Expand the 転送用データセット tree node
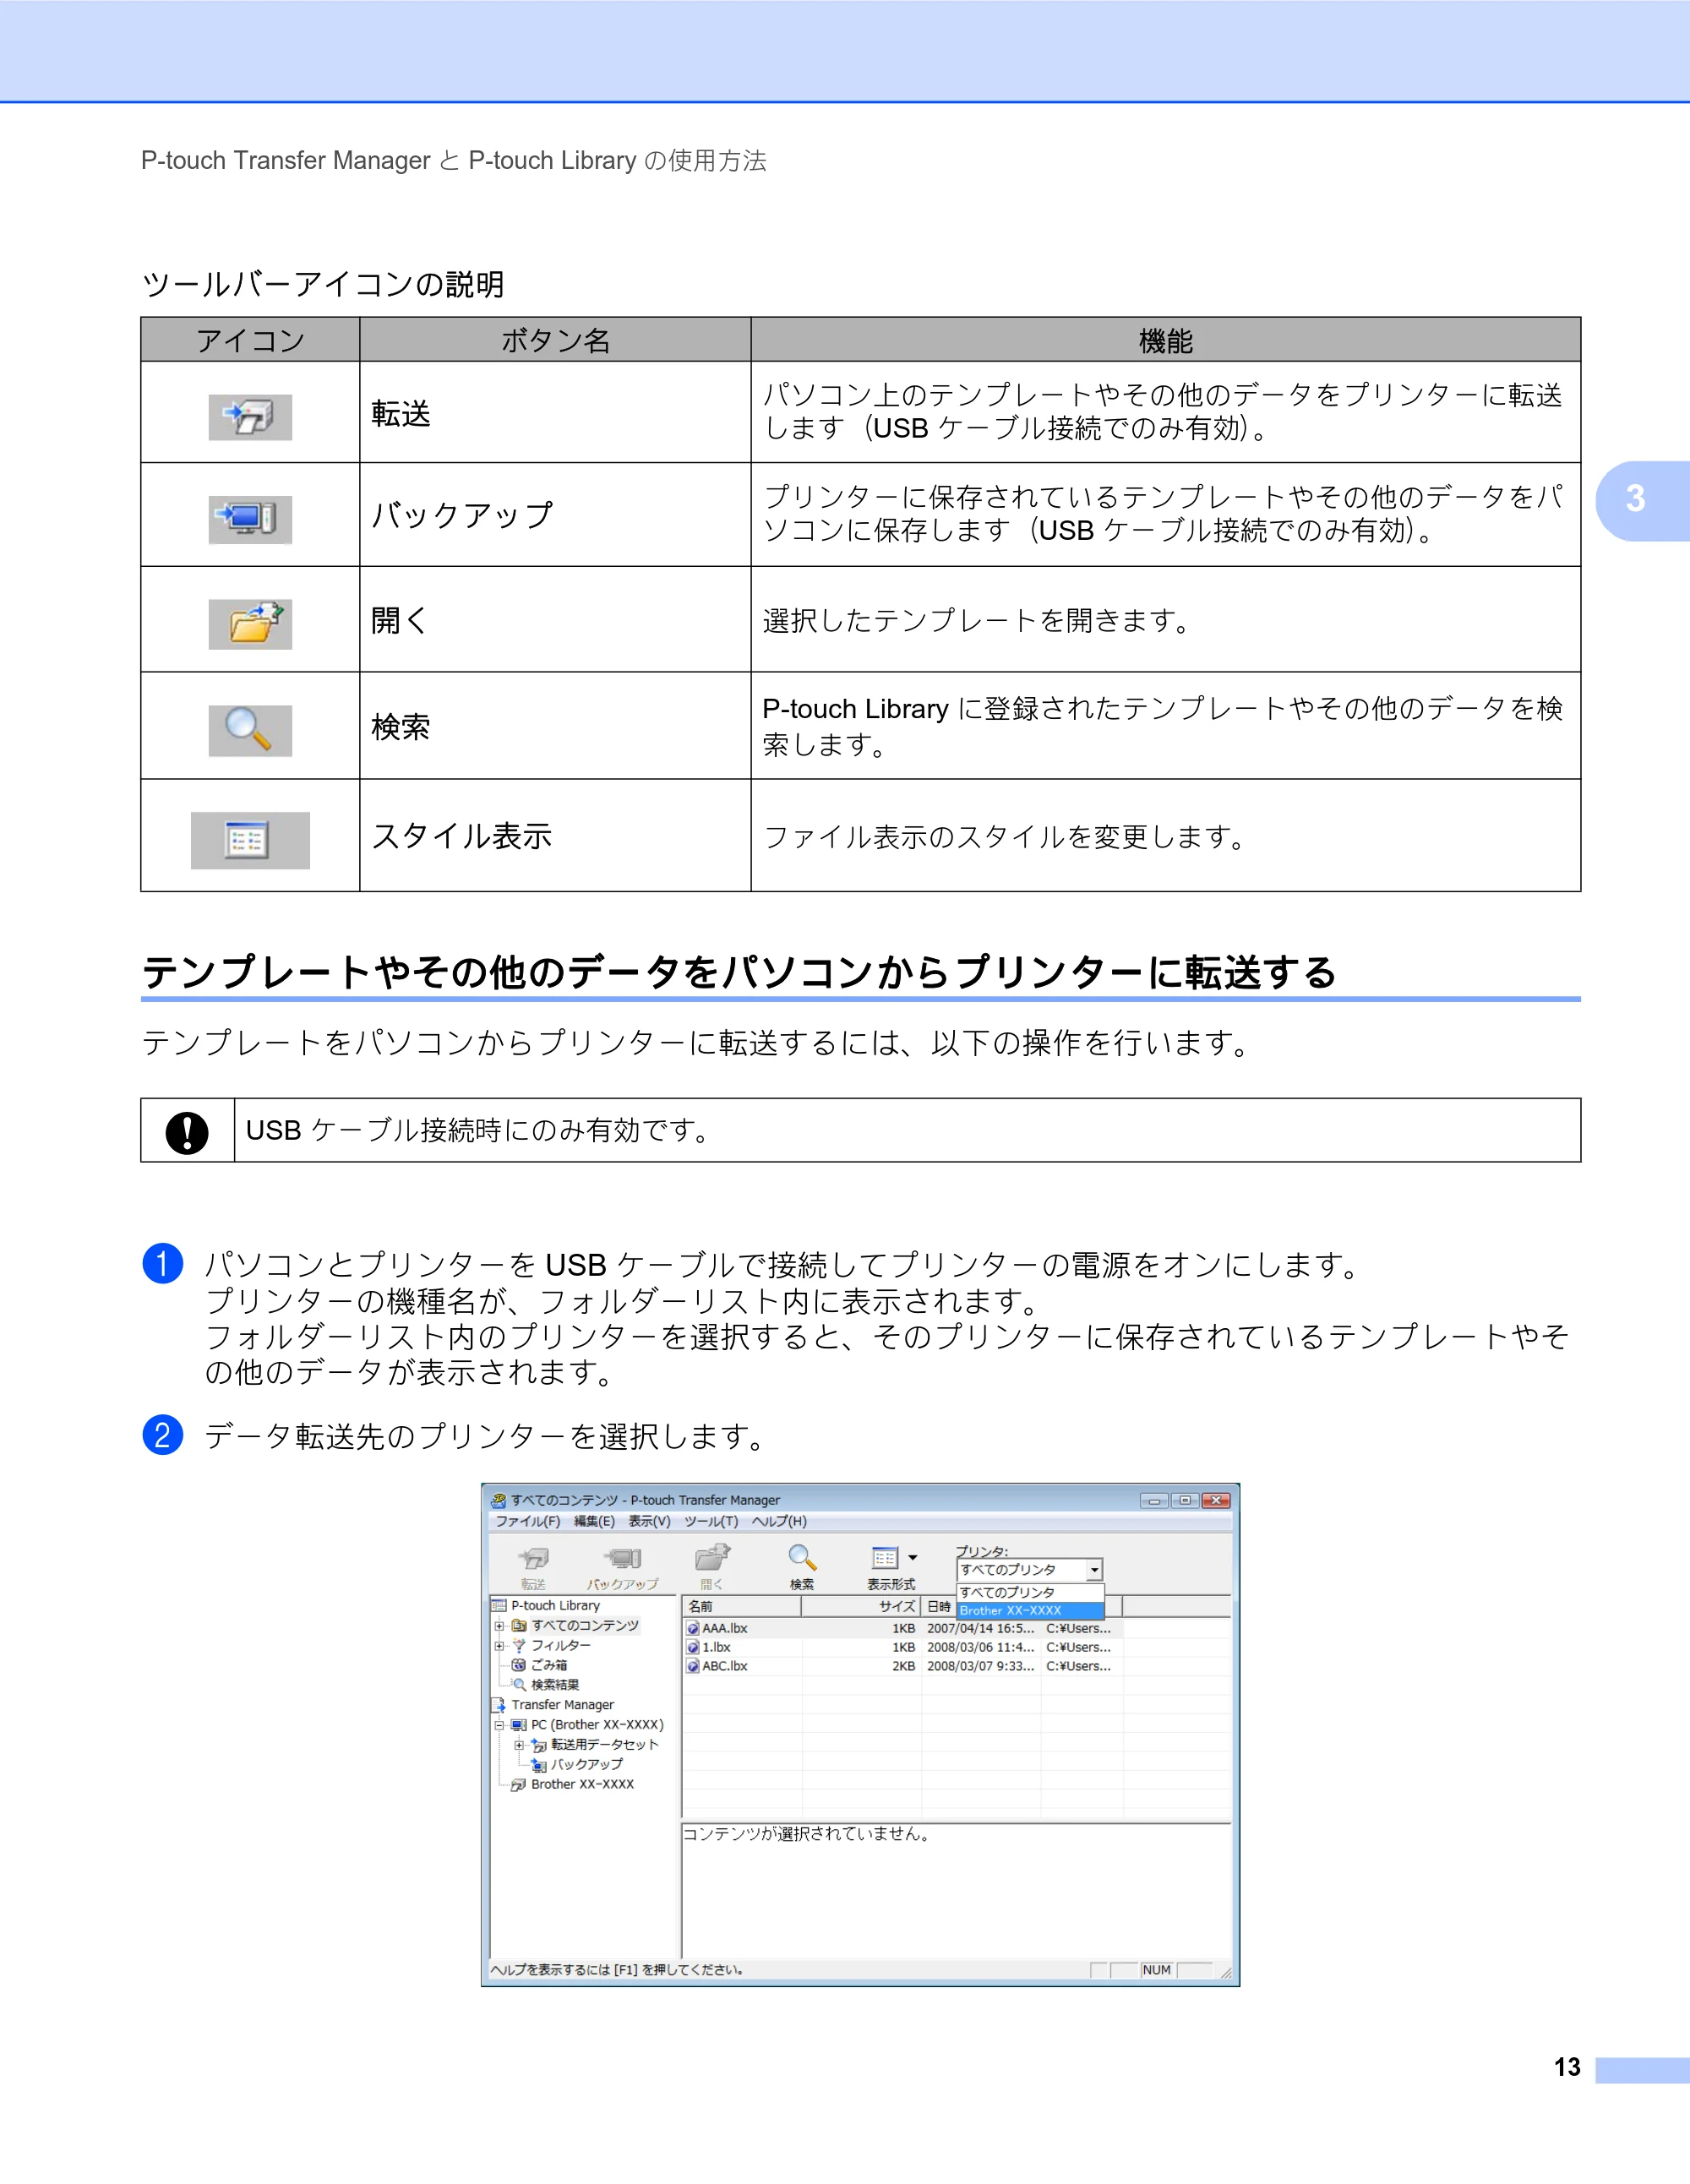 (x=519, y=1745)
